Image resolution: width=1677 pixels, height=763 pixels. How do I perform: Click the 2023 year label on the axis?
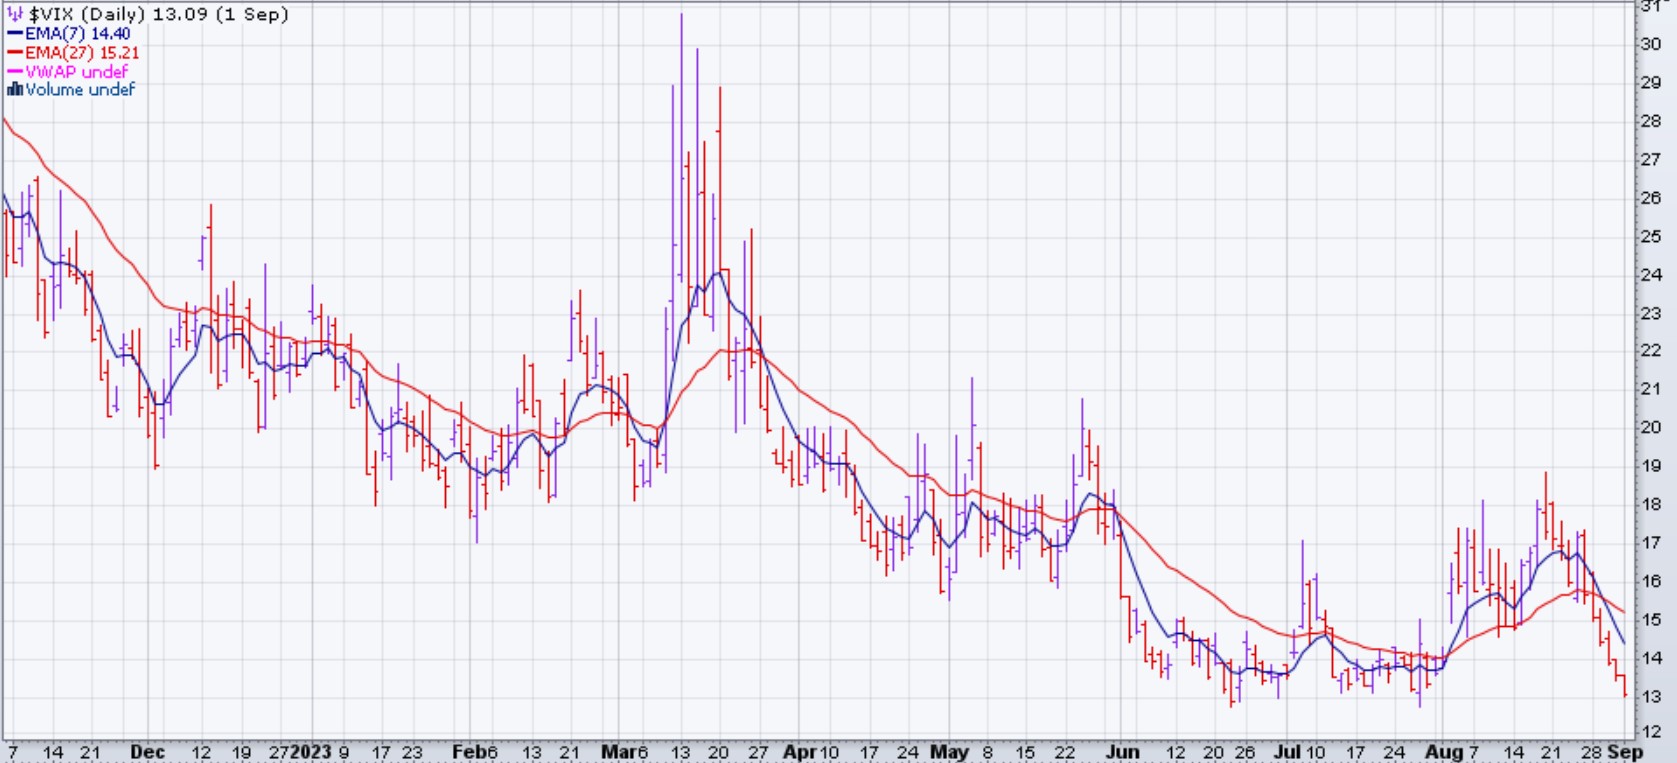coord(311,752)
